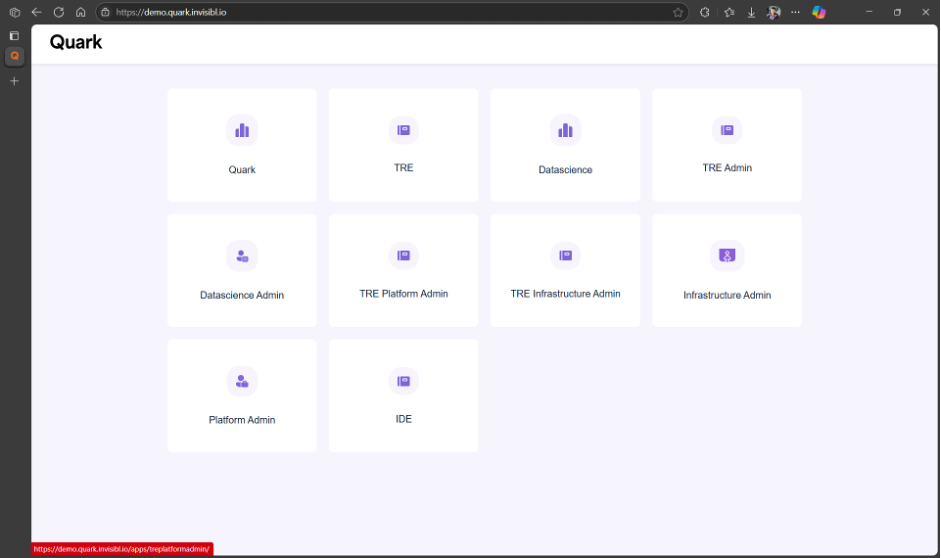This screenshot has height=558, width=941.
Task: Open the workspaces icon in title bar
Action: click(x=15, y=12)
